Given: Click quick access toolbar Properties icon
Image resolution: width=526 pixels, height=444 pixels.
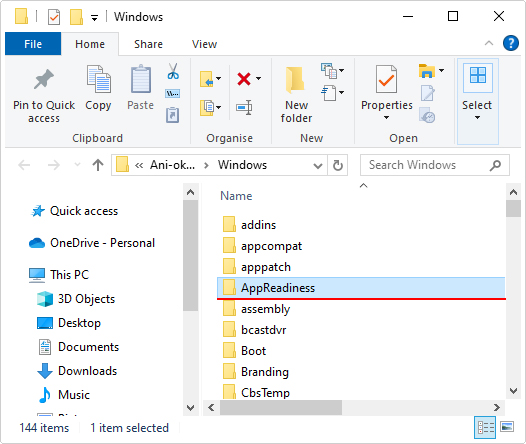Looking at the screenshot, I should tap(54, 16).
